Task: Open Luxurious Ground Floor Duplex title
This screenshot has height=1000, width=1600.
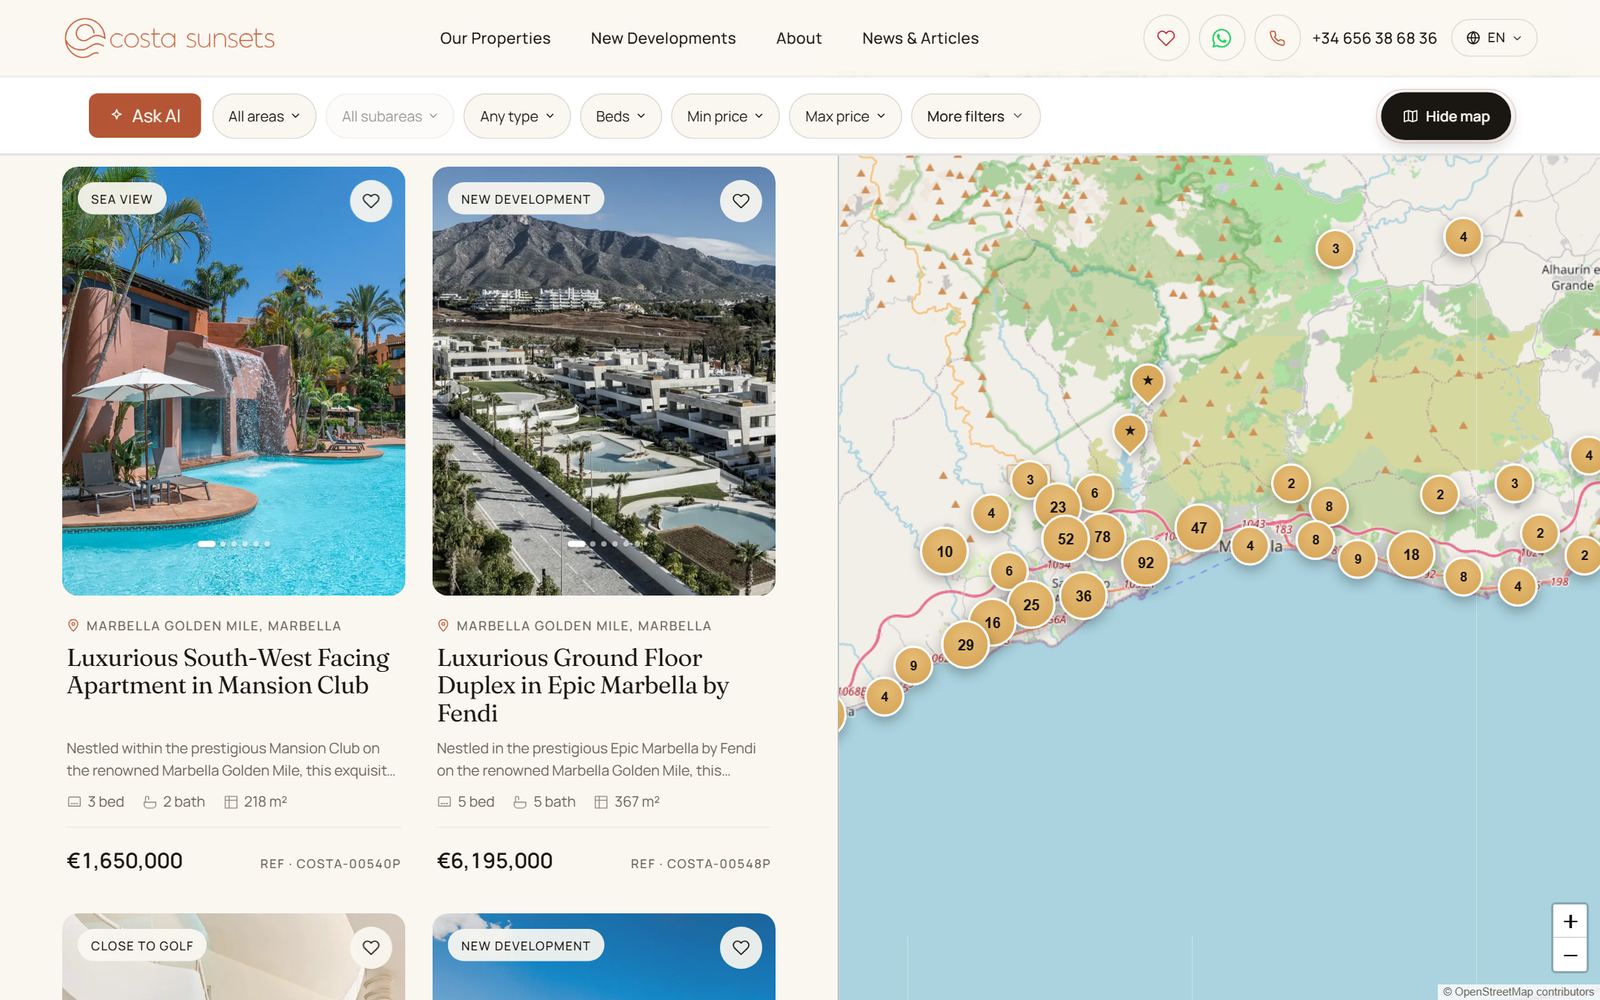Action: [x=583, y=685]
